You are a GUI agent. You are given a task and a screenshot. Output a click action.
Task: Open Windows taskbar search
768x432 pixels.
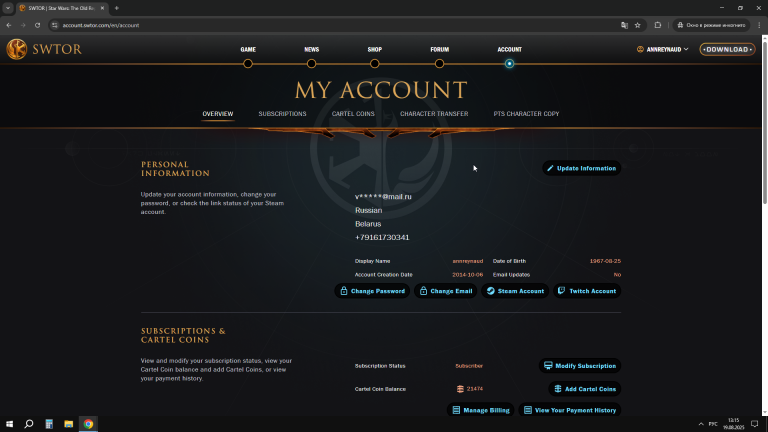tap(29, 424)
